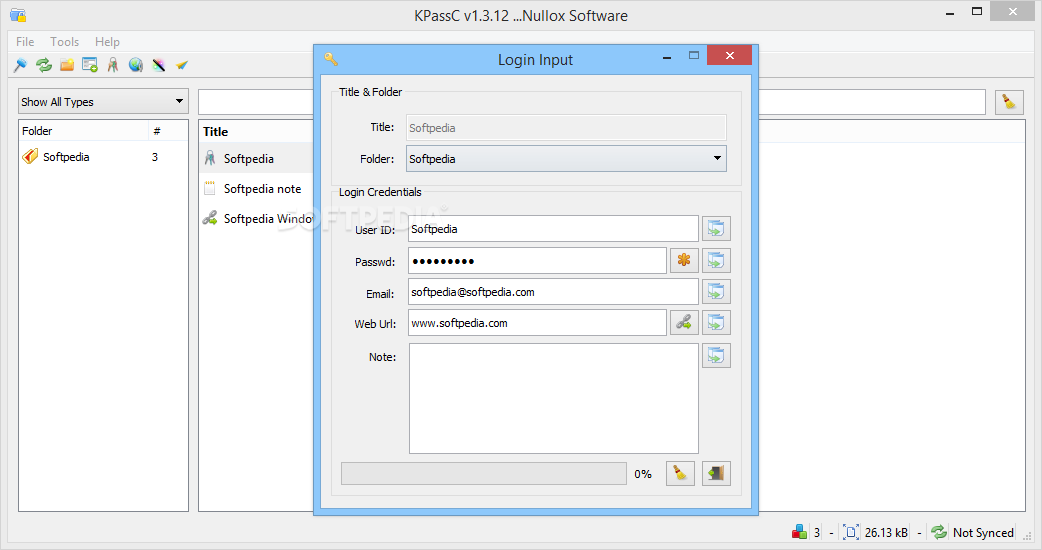Click the new folder toolbar icon
This screenshot has height=550, width=1042.
tap(67, 65)
